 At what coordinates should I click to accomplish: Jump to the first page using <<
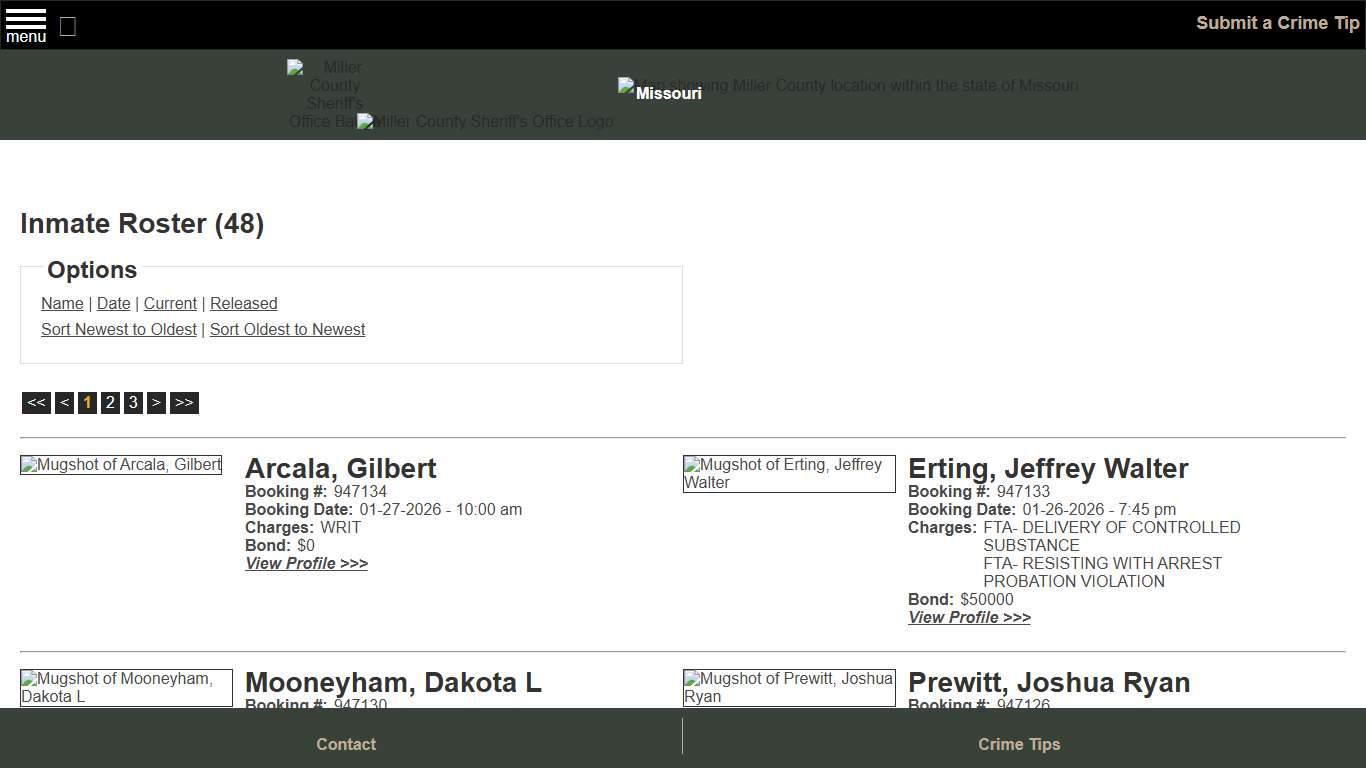point(35,402)
